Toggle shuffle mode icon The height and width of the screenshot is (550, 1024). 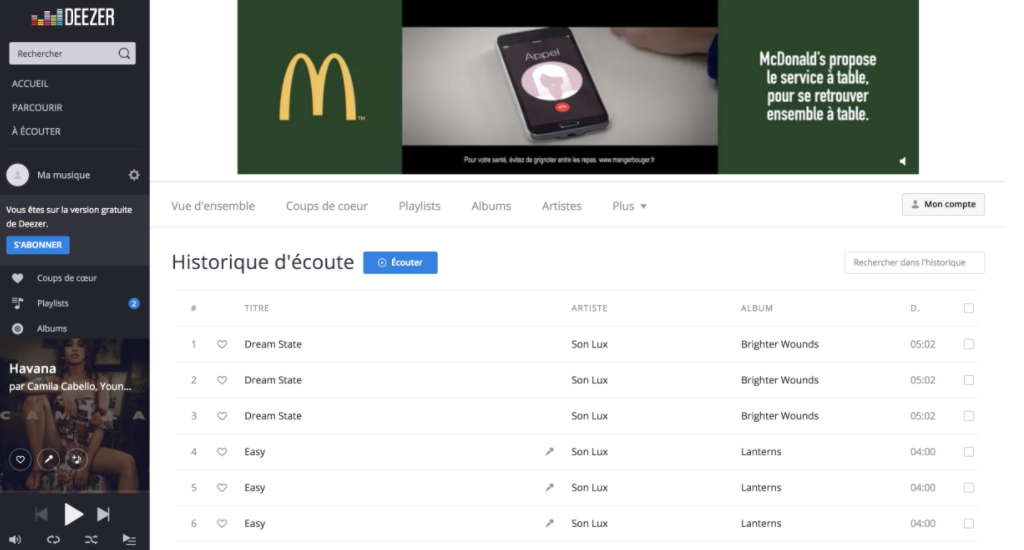pos(91,540)
